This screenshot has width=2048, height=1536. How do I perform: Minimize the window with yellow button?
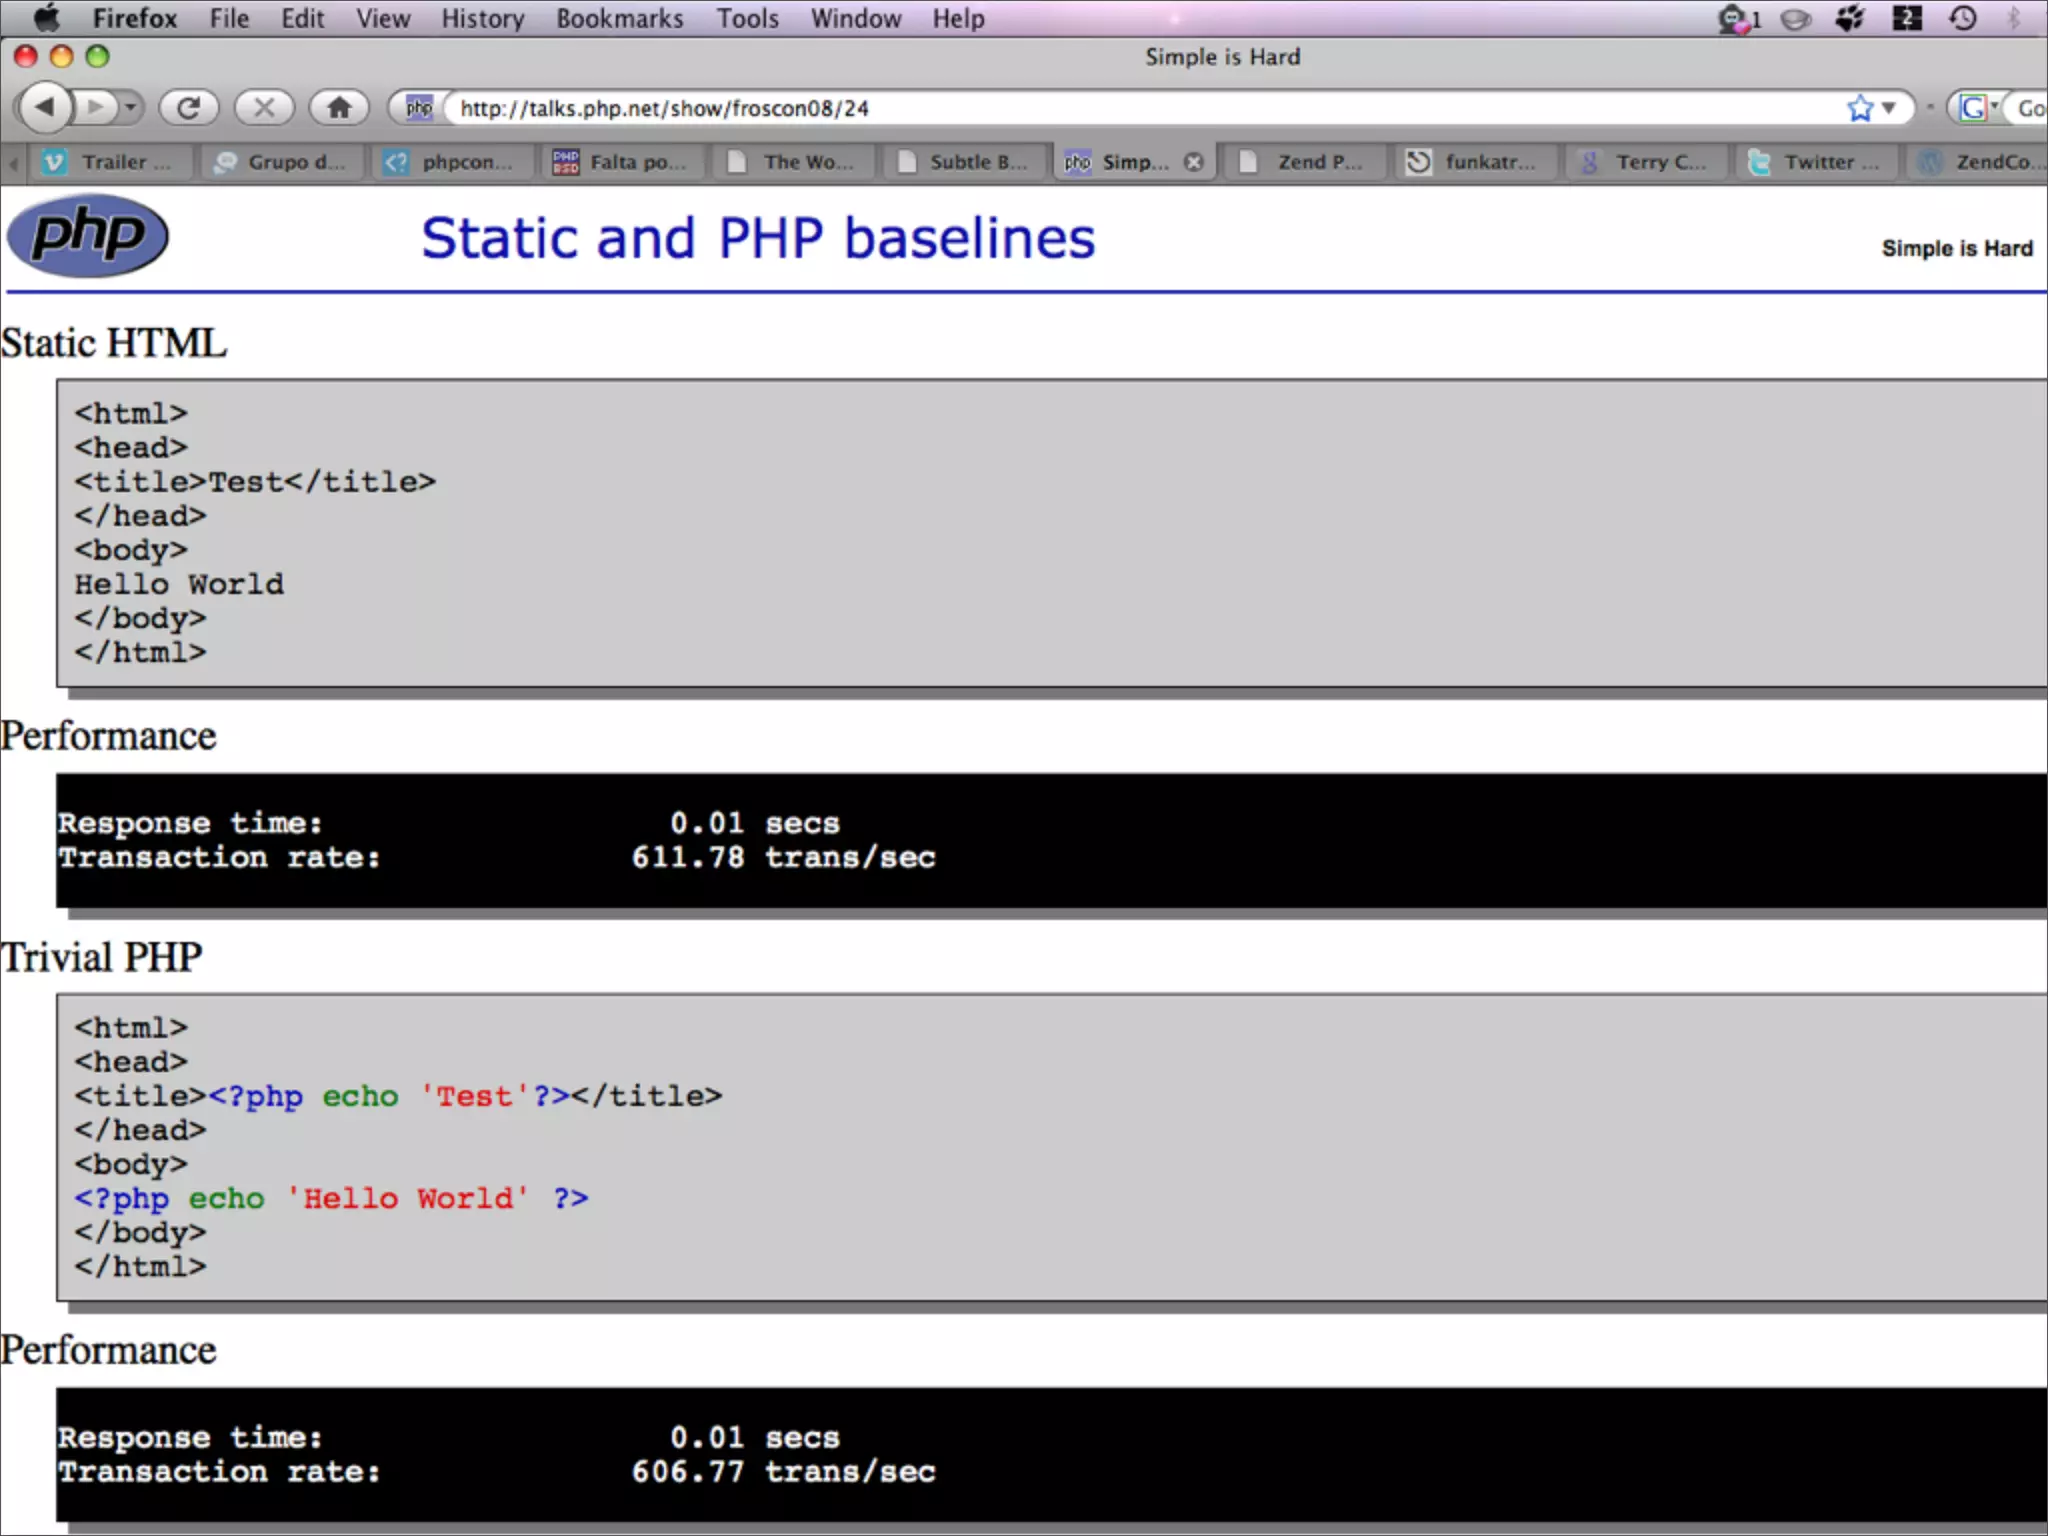(62, 57)
